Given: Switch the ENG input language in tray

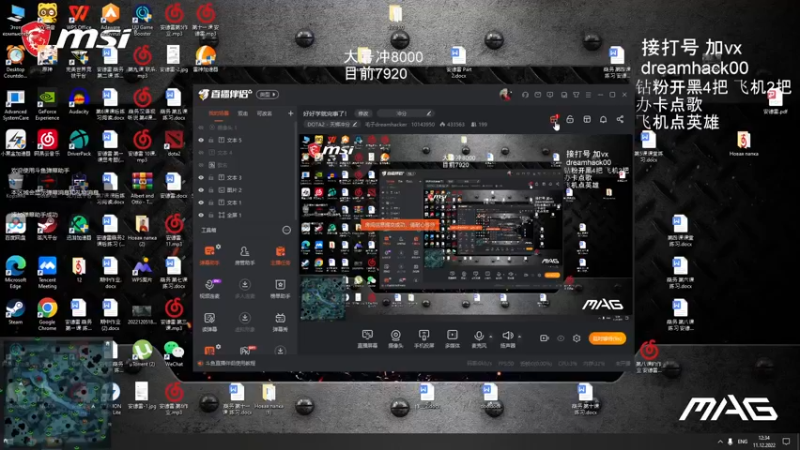Looking at the screenshot, I should coord(742,441).
